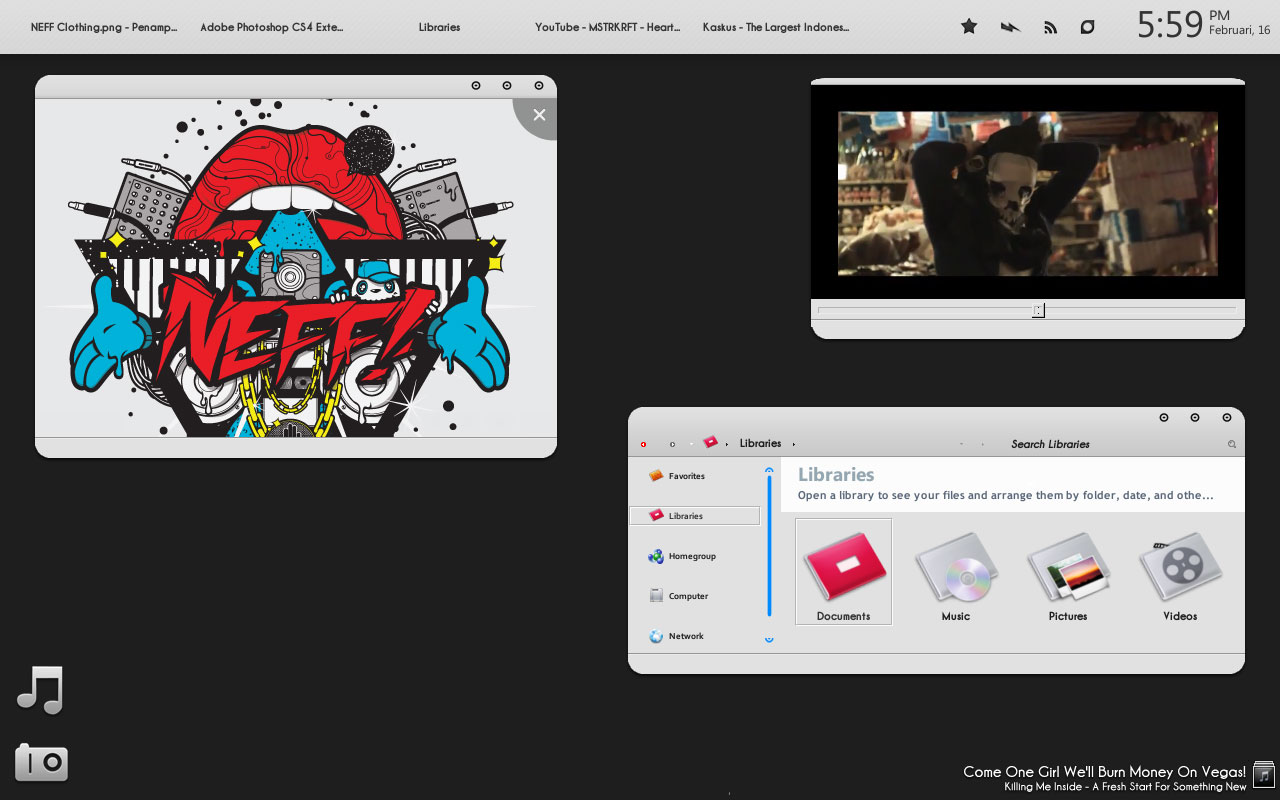The width and height of the screenshot is (1280, 800).
Task: Click the song title Come One Girl
Action: [x=1104, y=772]
